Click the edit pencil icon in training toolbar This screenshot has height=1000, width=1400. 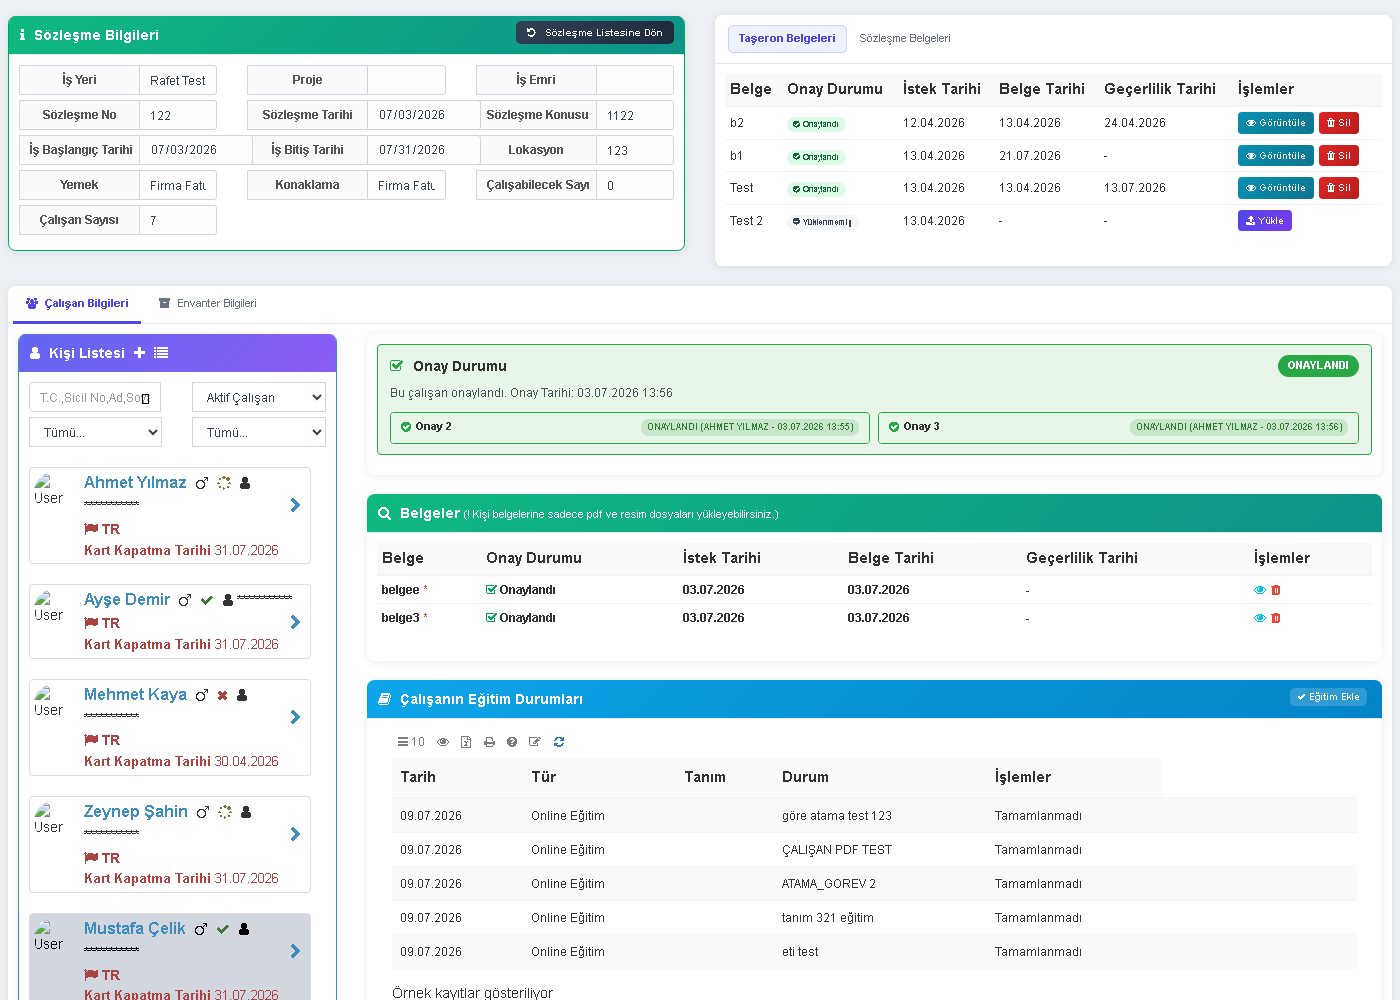pyautogui.click(x=535, y=742)
